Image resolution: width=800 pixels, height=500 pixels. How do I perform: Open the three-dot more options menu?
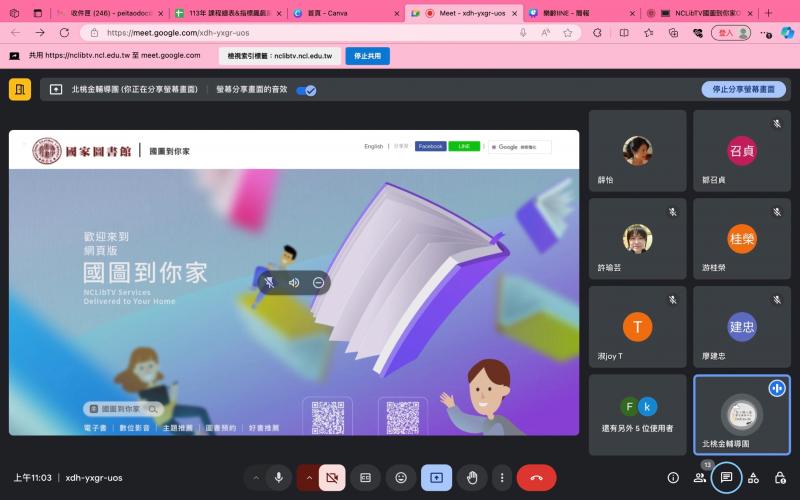502,478
